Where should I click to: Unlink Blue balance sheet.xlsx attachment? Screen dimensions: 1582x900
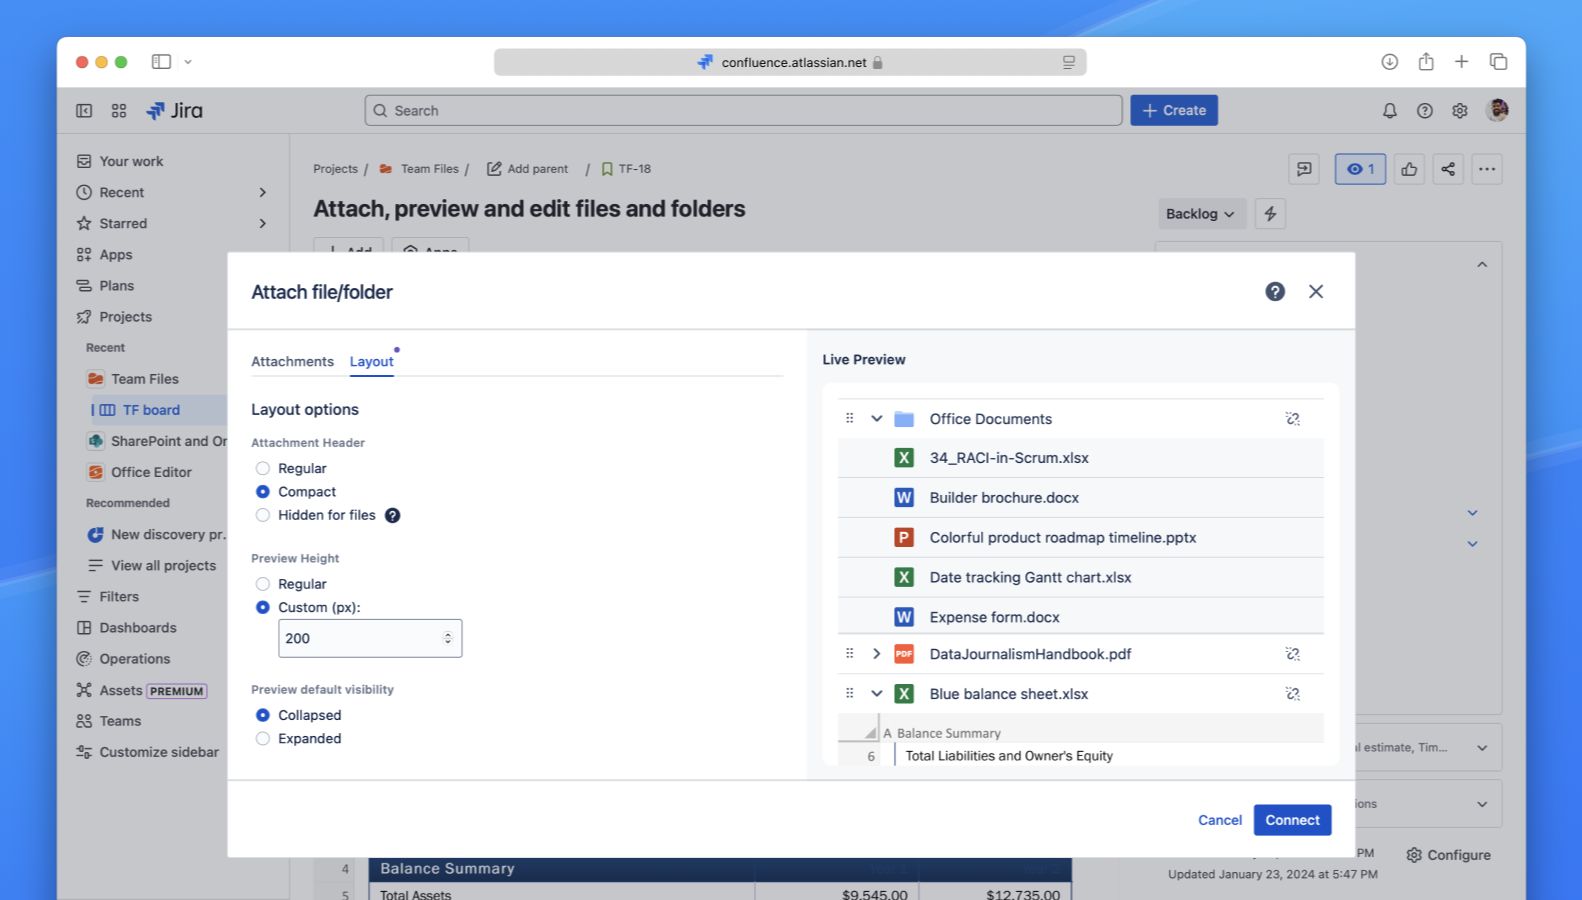tap(1292, 693)
